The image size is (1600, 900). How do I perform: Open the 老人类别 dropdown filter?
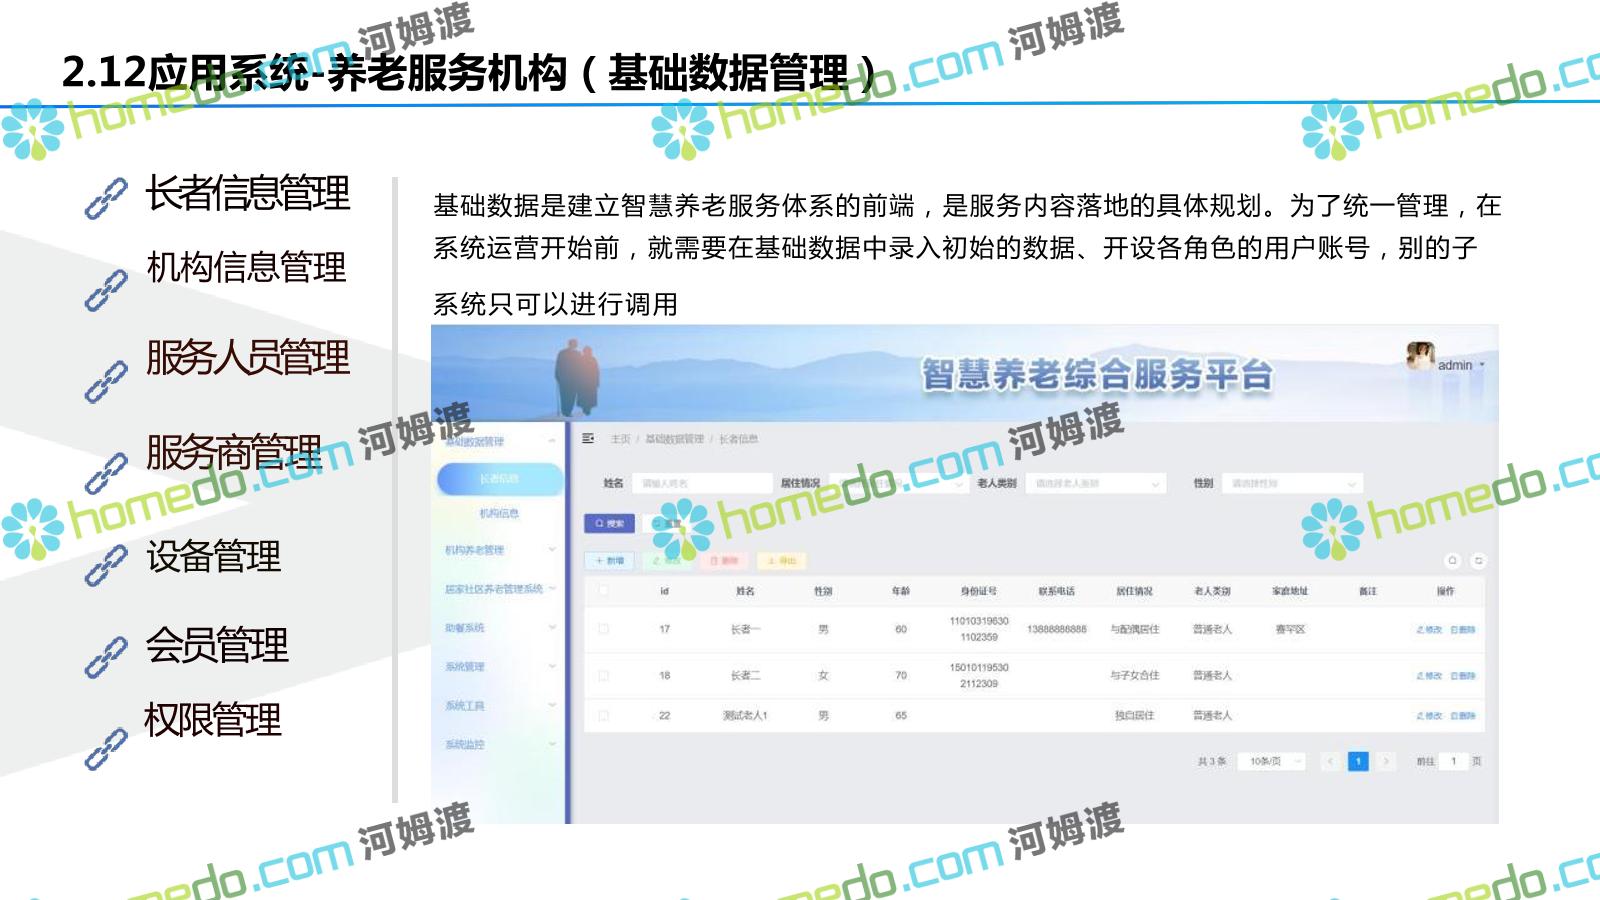point(1097,484)
